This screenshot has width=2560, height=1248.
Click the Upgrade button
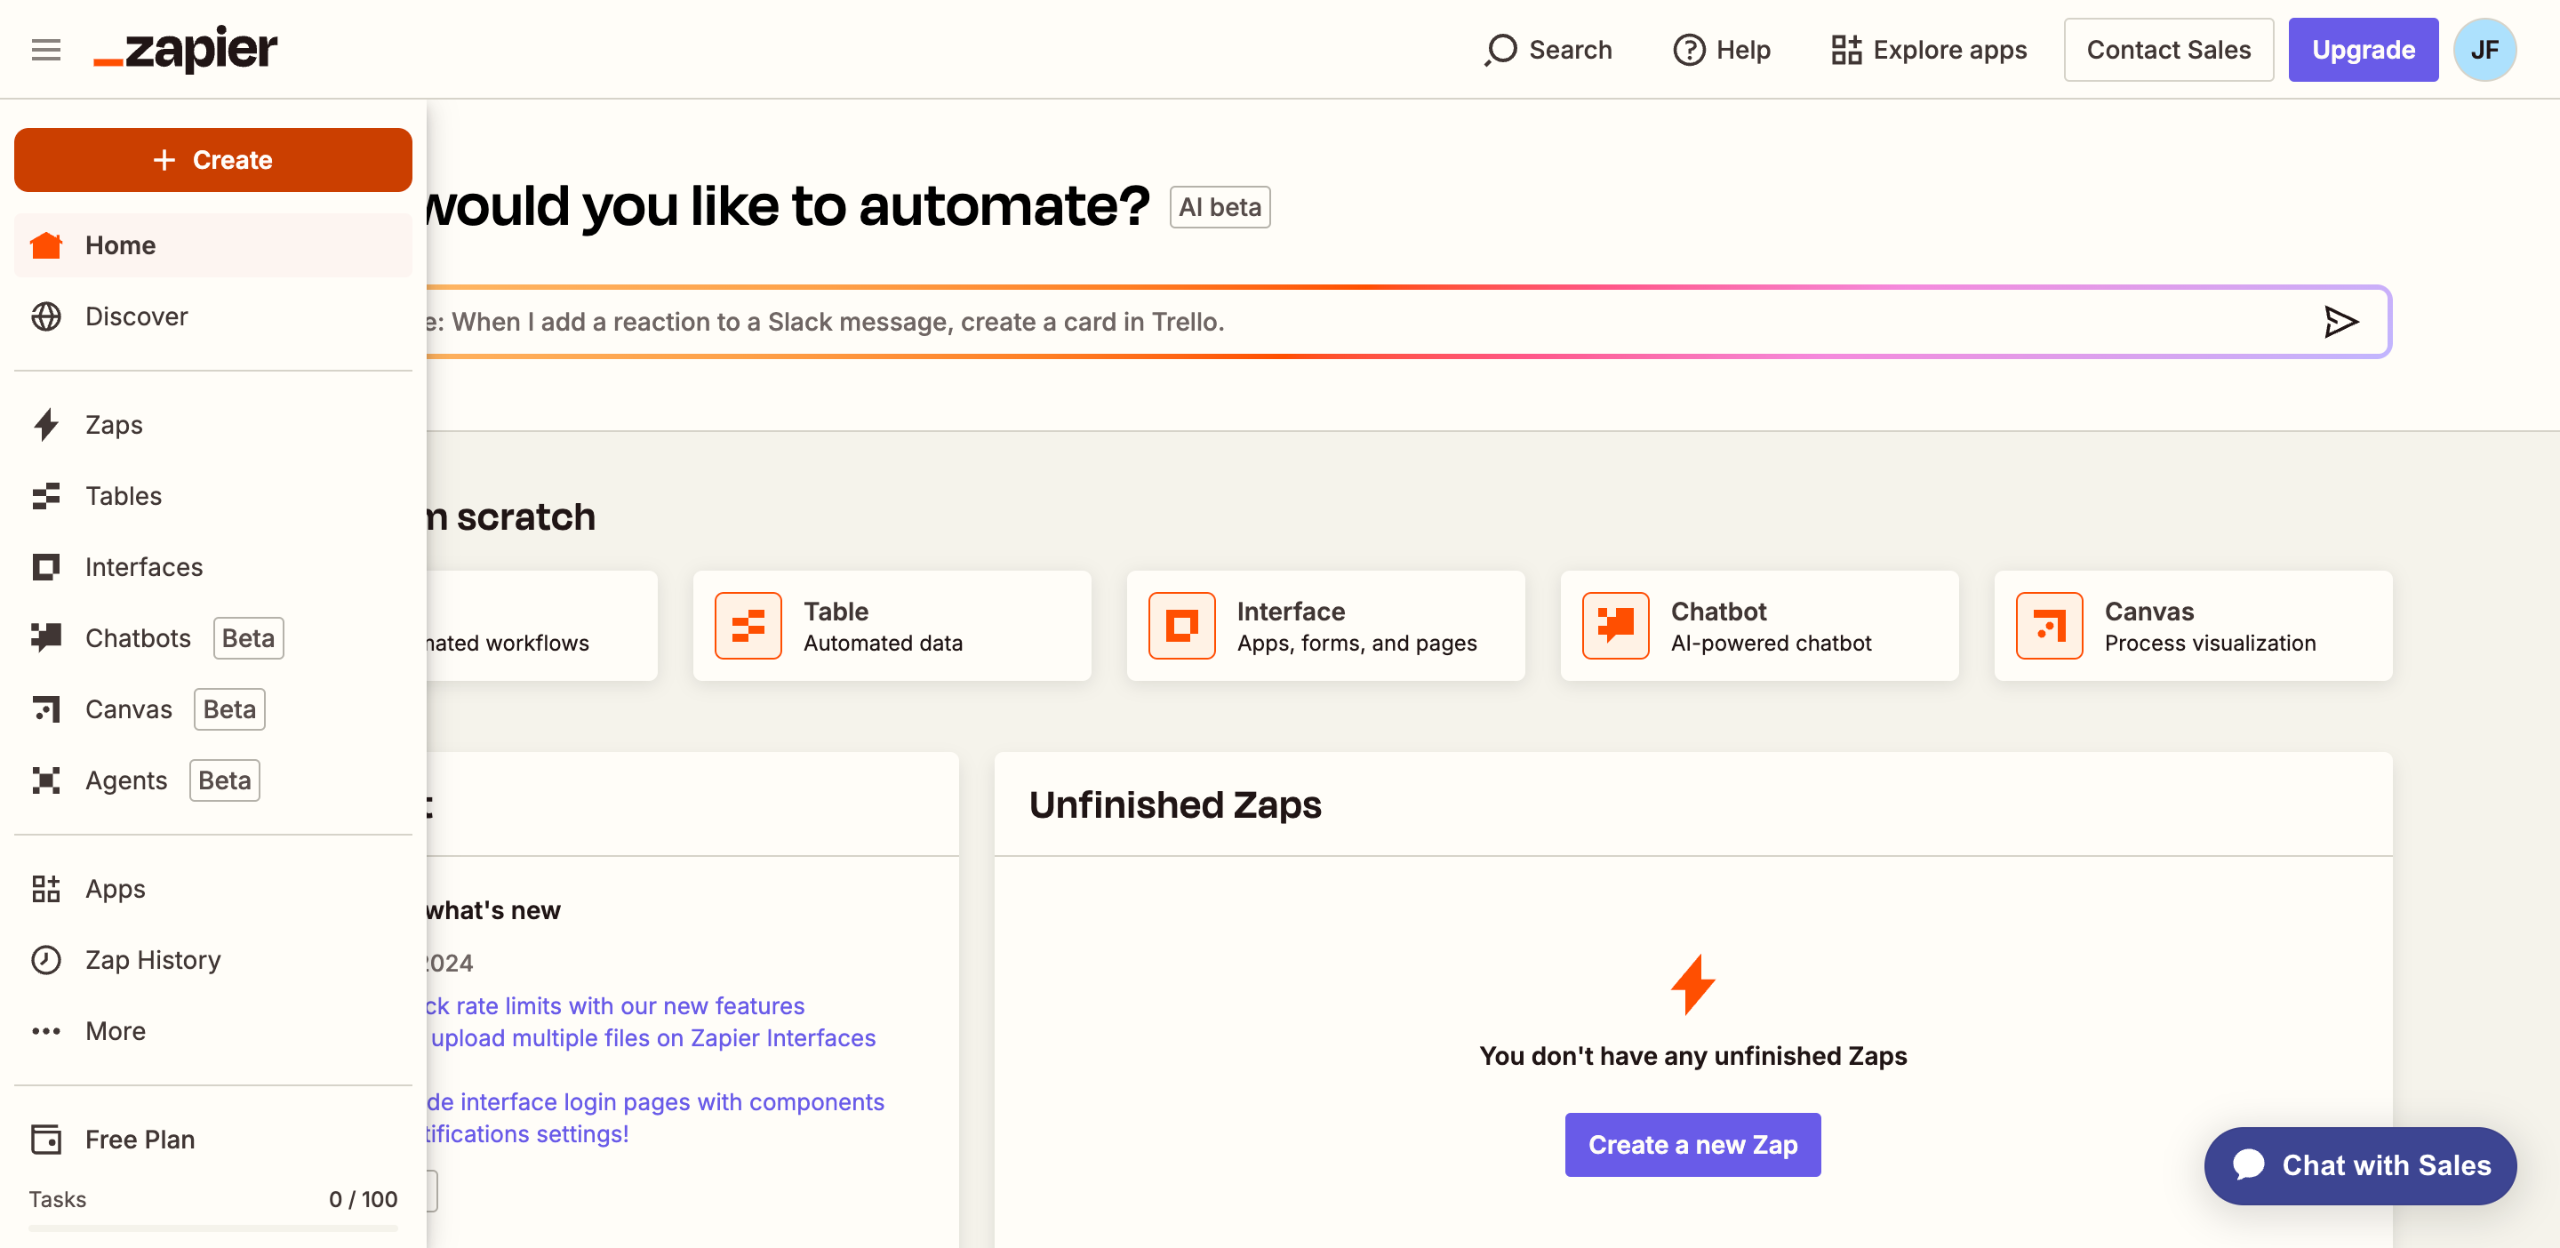[x=2363, y=49]
